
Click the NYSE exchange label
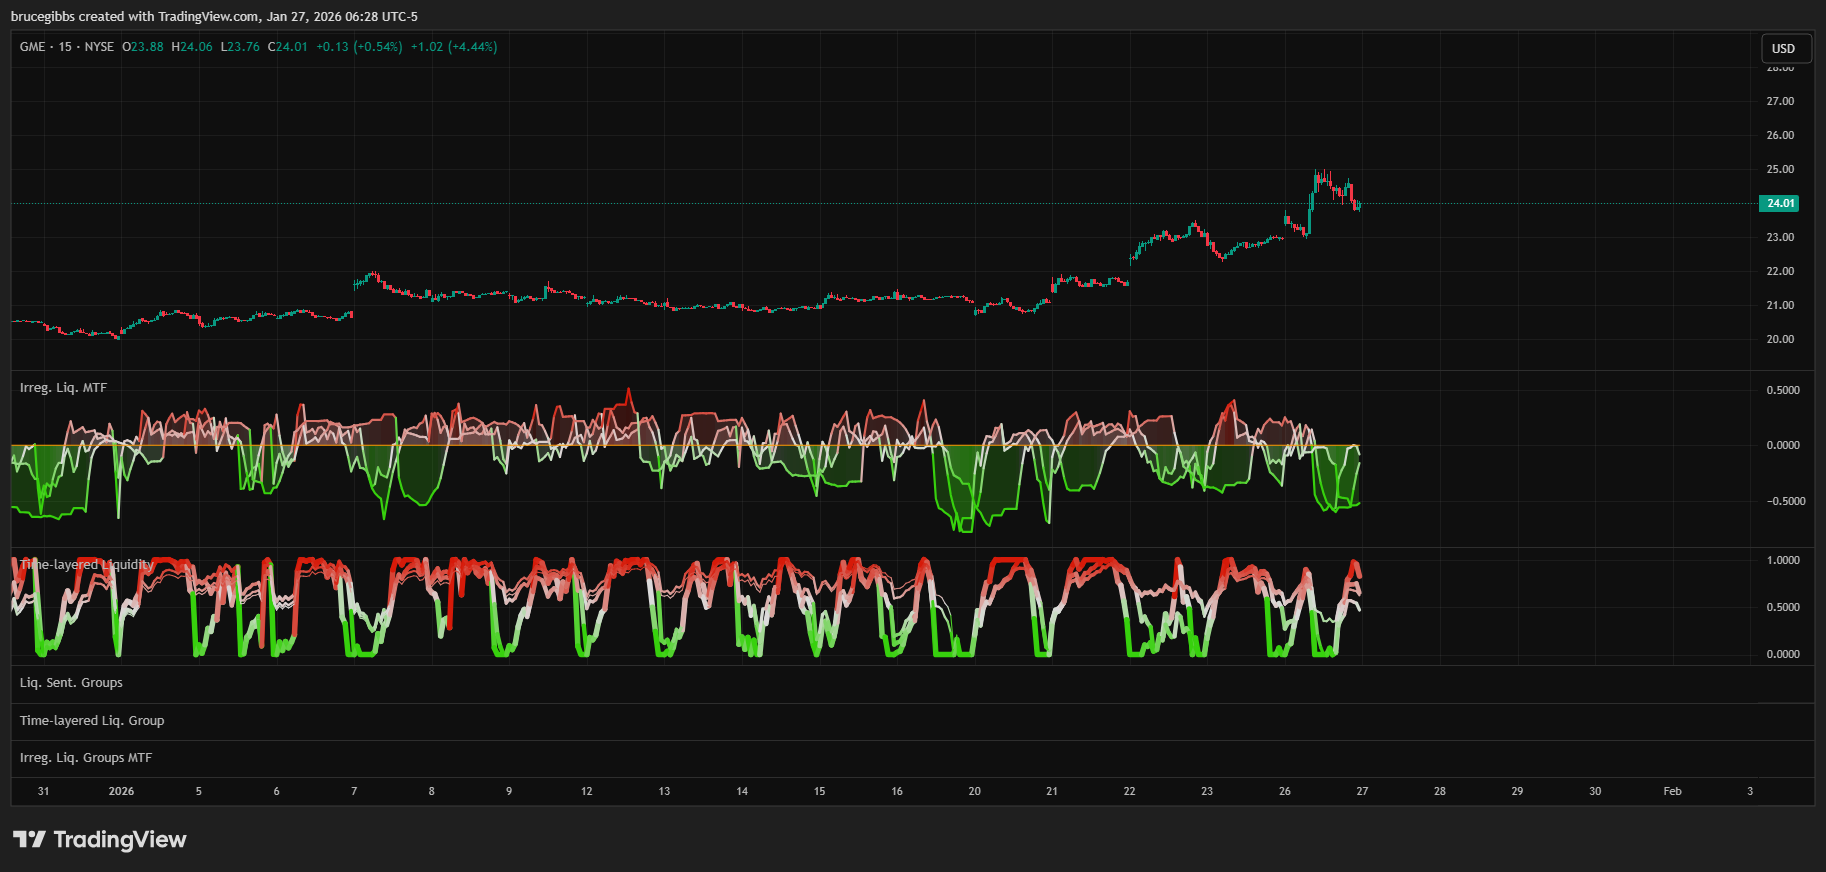pos(99,47)
